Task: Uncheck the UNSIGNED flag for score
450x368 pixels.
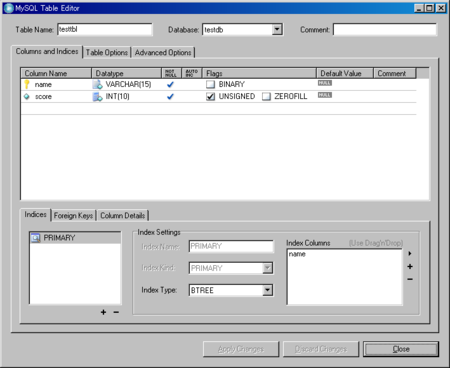Action: click(x=210, y=97)
